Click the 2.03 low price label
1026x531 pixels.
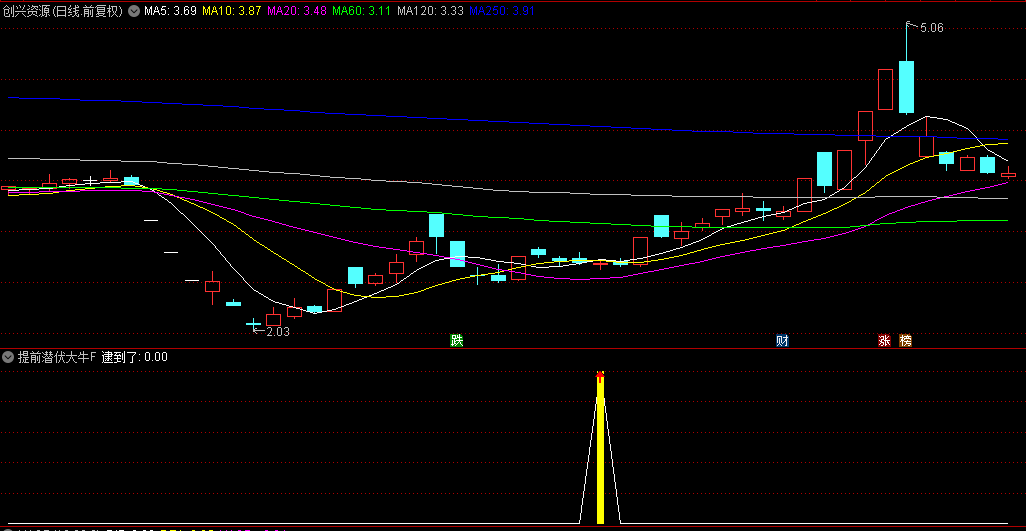[x=278, y=332]
